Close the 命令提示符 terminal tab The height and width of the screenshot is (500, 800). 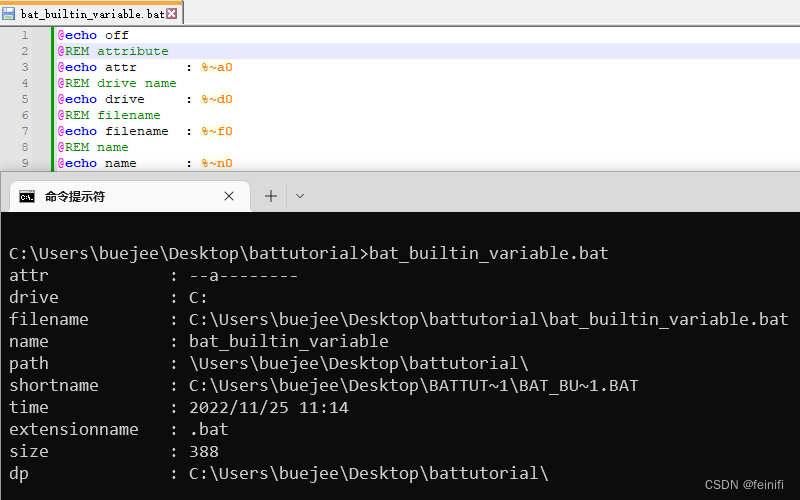point(229,196)
